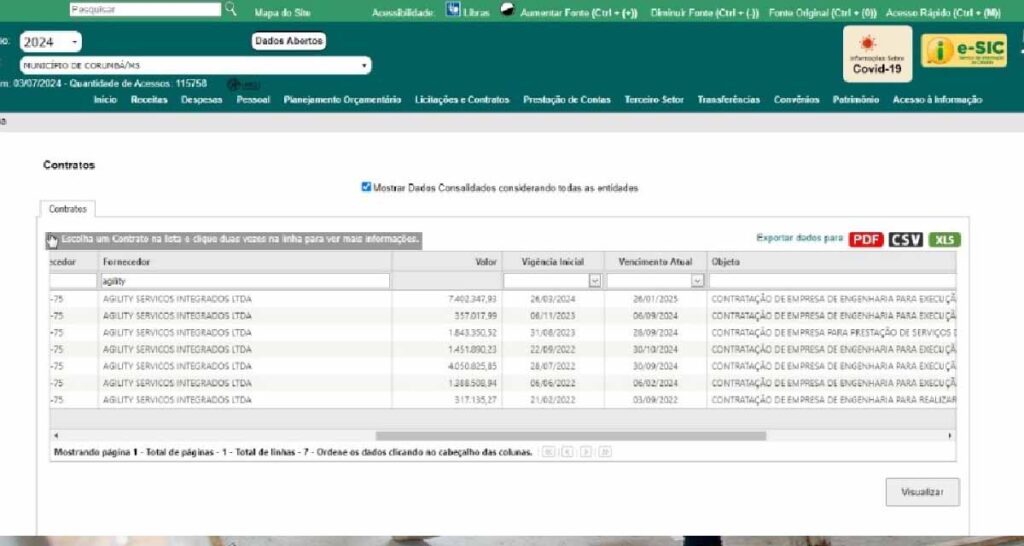Go to the next results page
The height and width of the screenshot is (546, 1024).
click(586, 452)
